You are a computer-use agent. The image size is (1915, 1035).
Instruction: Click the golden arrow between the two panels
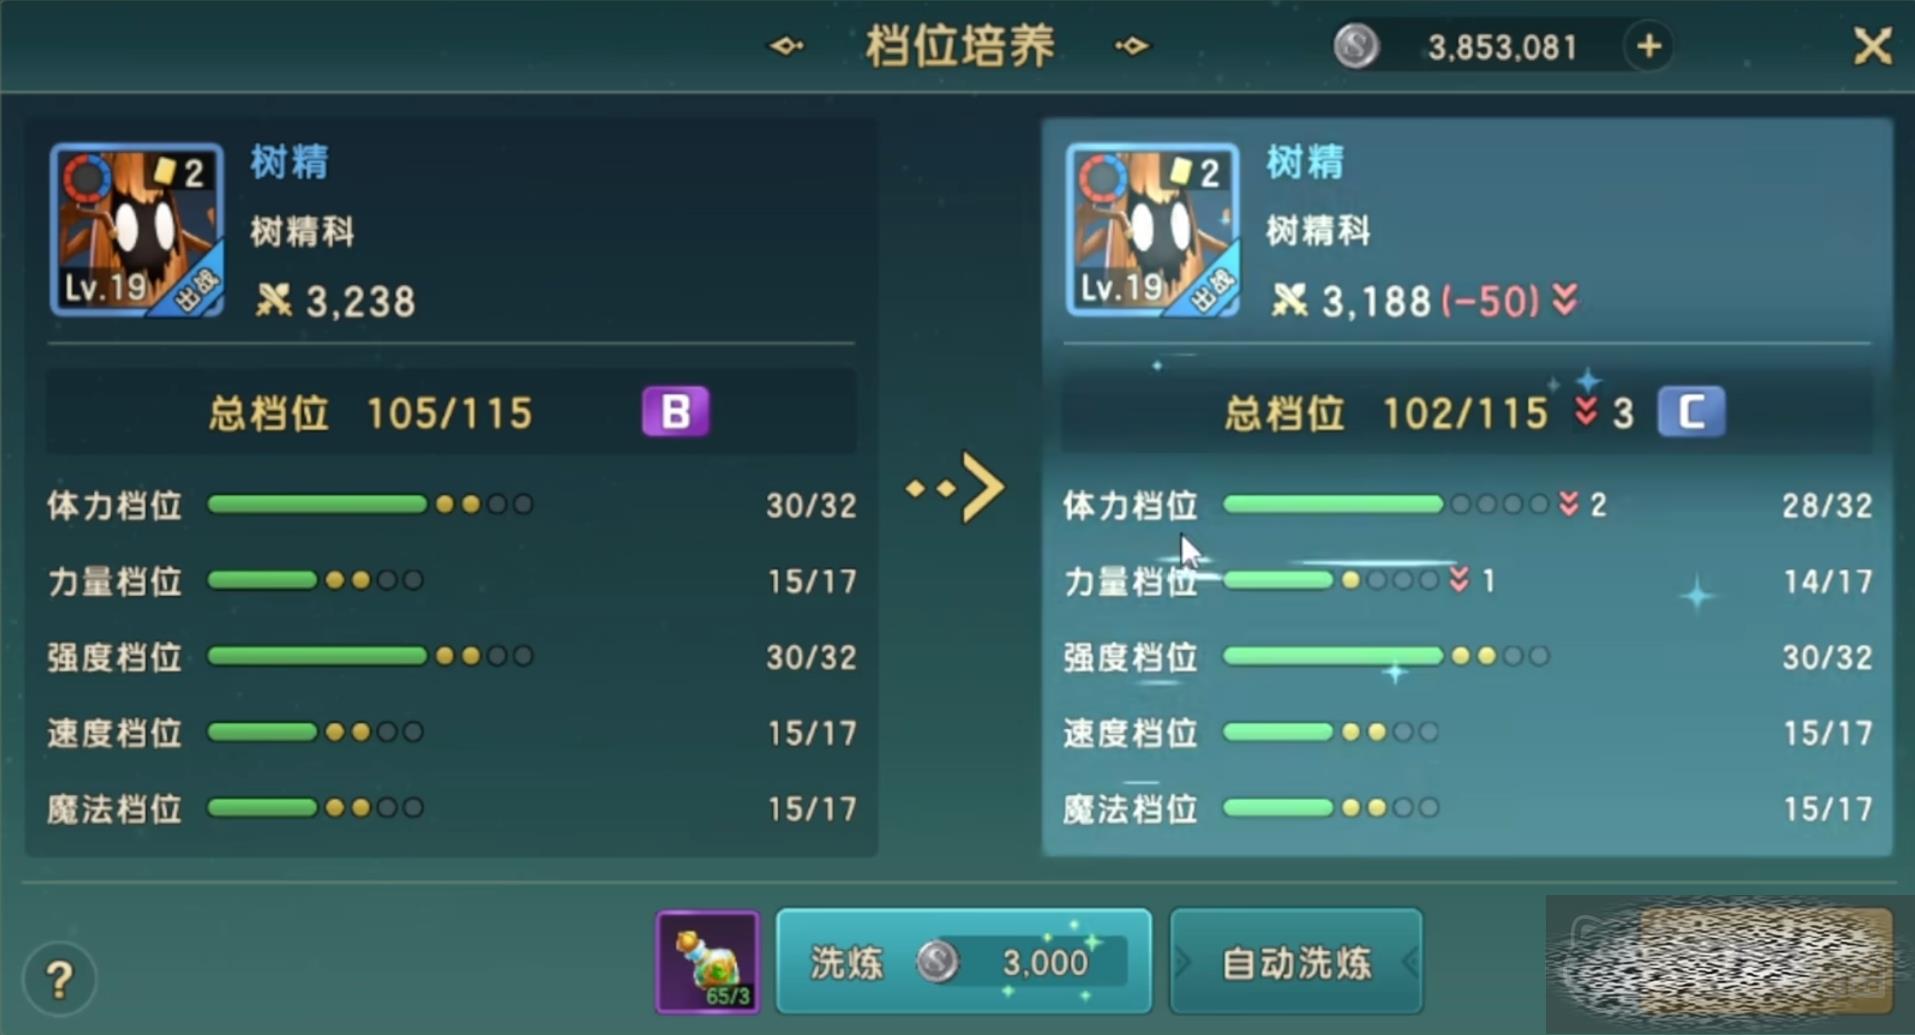click(956, 488)
